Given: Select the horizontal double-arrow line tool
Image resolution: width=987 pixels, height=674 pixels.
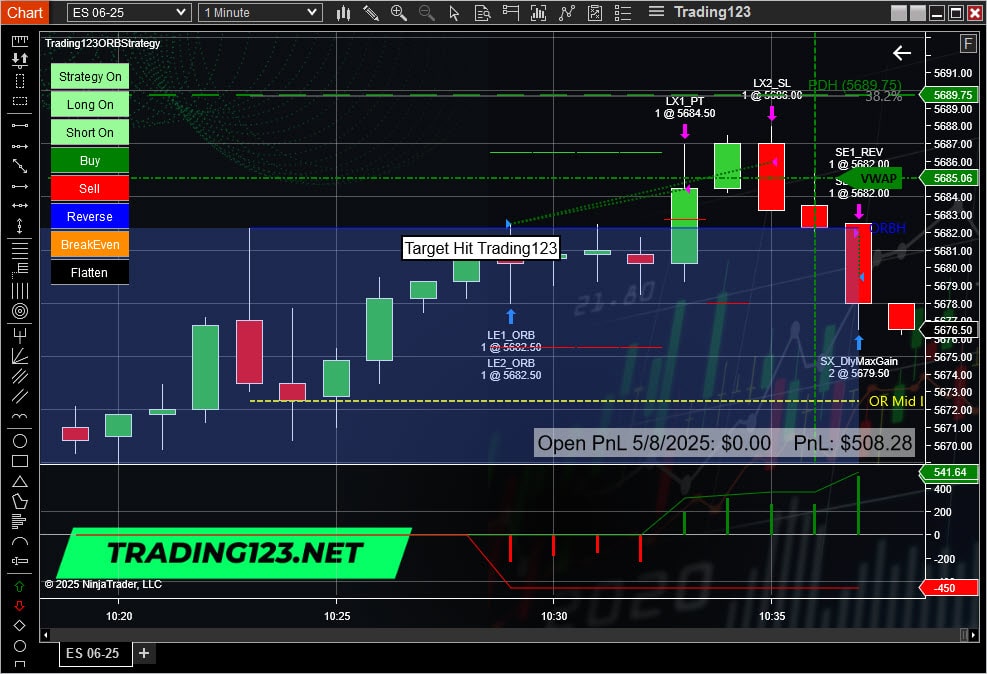Looking at the screenshot, I should click(x=20, y=205).
